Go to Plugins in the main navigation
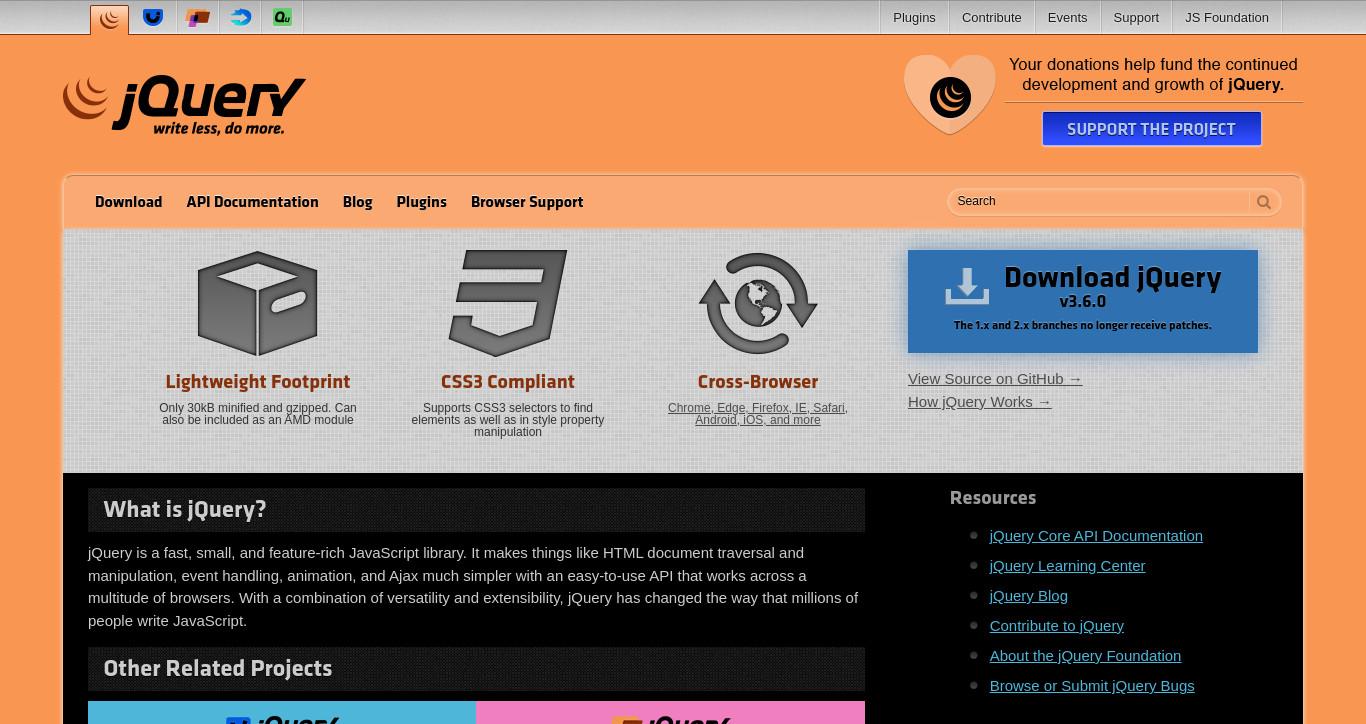Viewport: 1366px width, 724px height. pos(421,202)
